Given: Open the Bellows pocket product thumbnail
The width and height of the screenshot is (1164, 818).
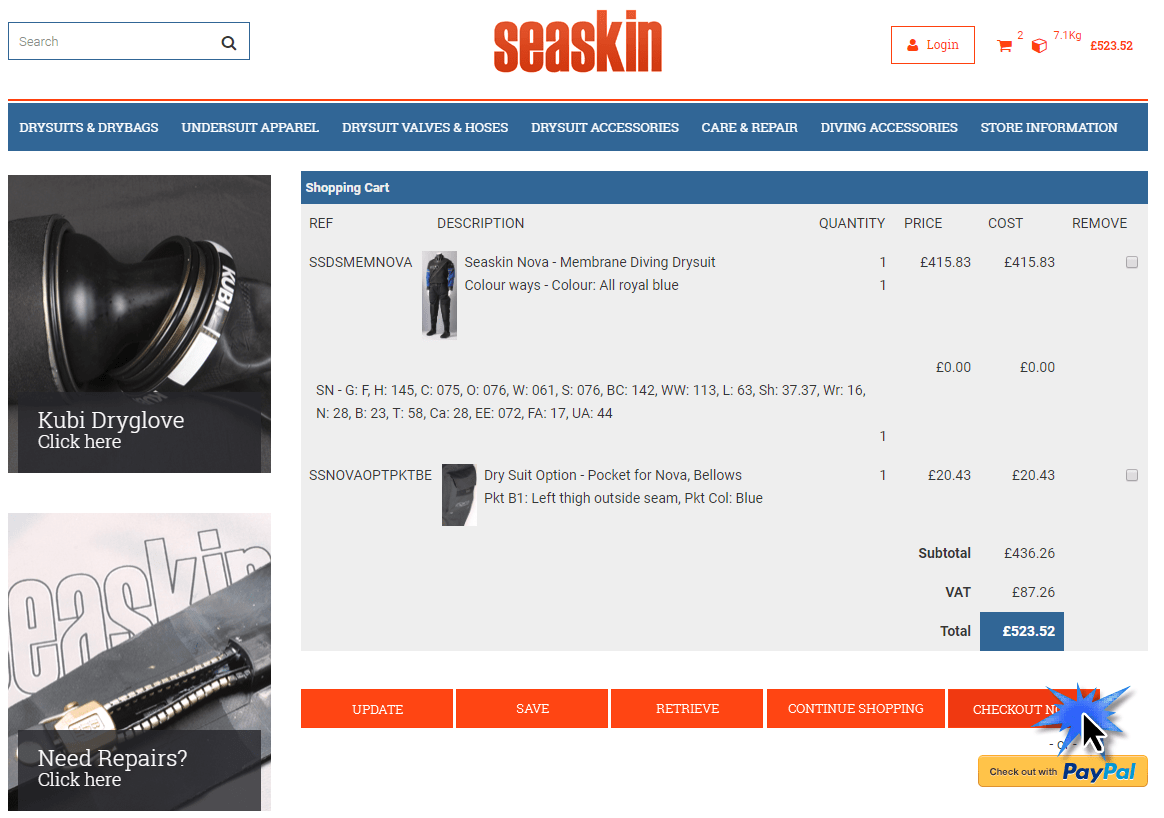Looking at the screenshot, I should tap(460, 495).
